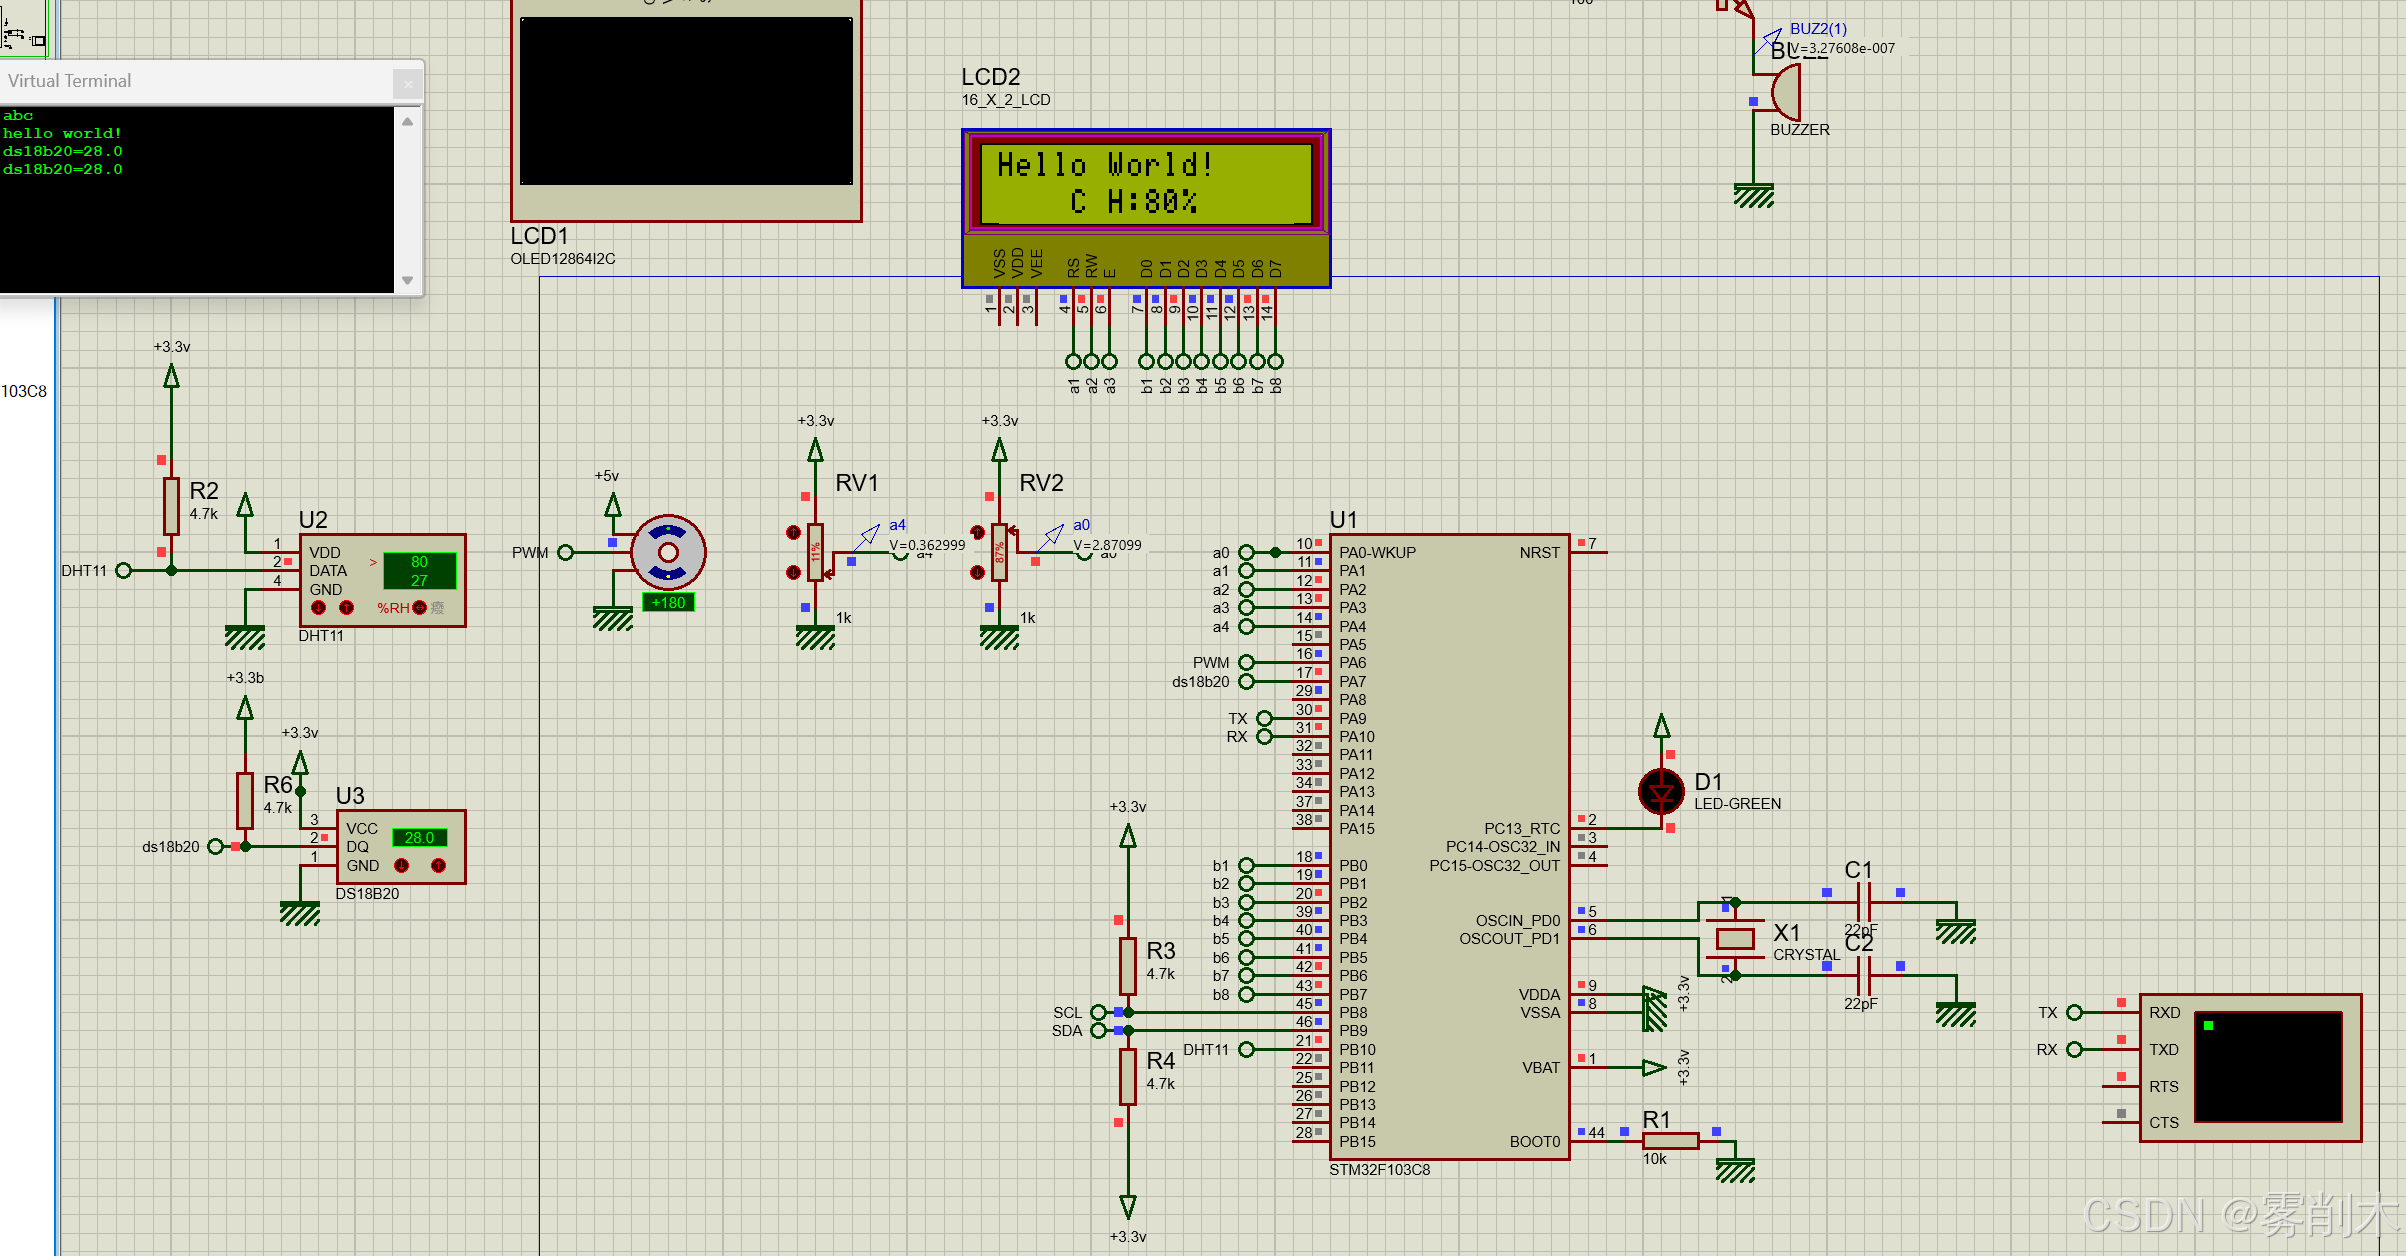This screenshot has width=2406, height=1256.
Task: Decrease RV2 potentiometer with down arrow
Action: (x=977, y=572)
